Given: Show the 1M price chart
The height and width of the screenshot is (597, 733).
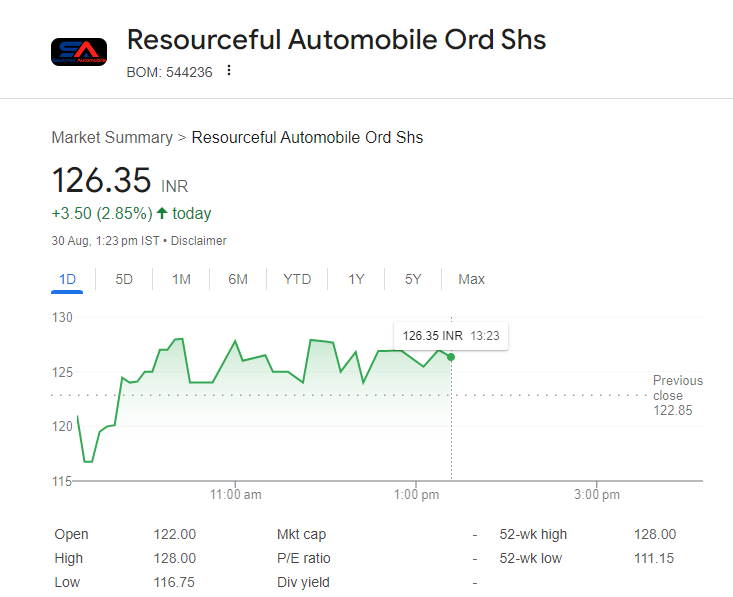Looking at the screenshot, I should pyautogui.click(x=181, y=279).
